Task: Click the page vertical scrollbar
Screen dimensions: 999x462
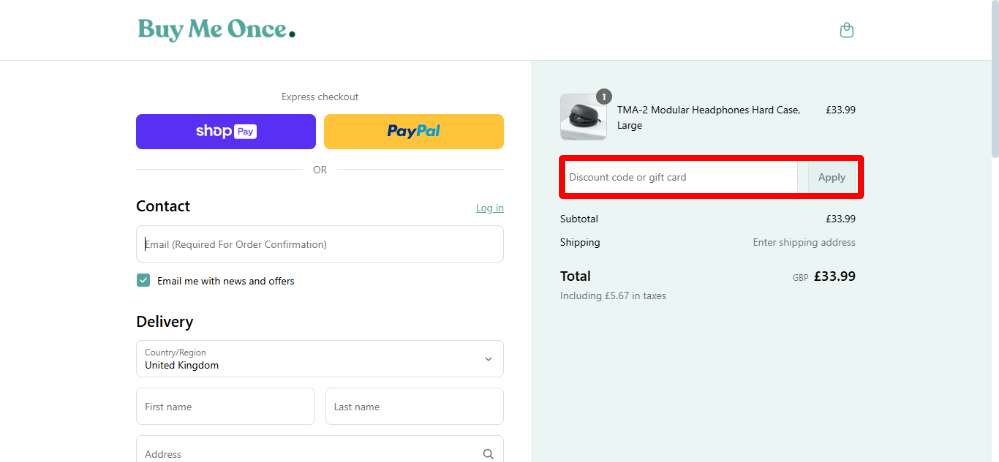Action: 995,80
